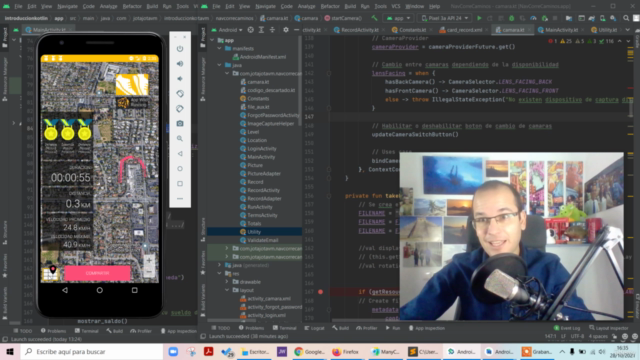Raise volume with emulator volume-up icon

point(180,64)
